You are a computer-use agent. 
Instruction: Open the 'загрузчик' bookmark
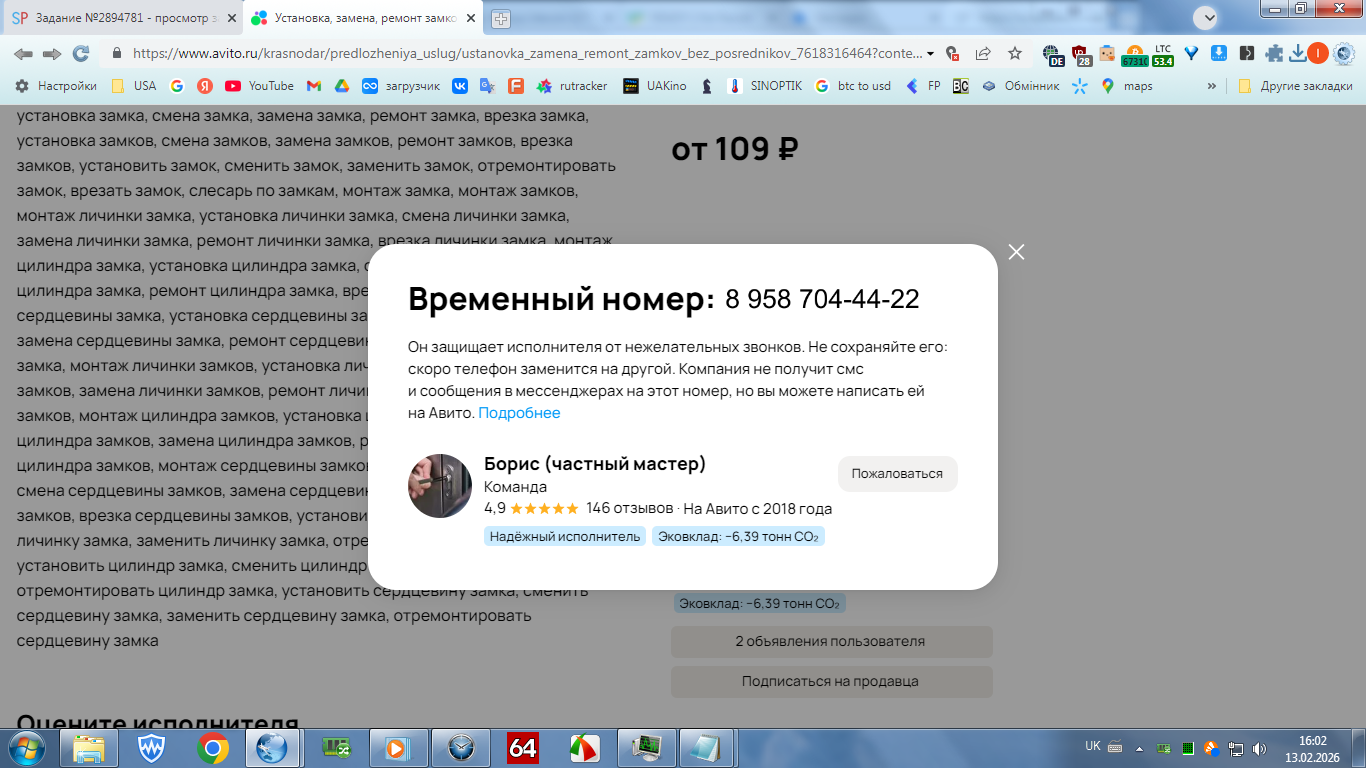tap(401, 86)
